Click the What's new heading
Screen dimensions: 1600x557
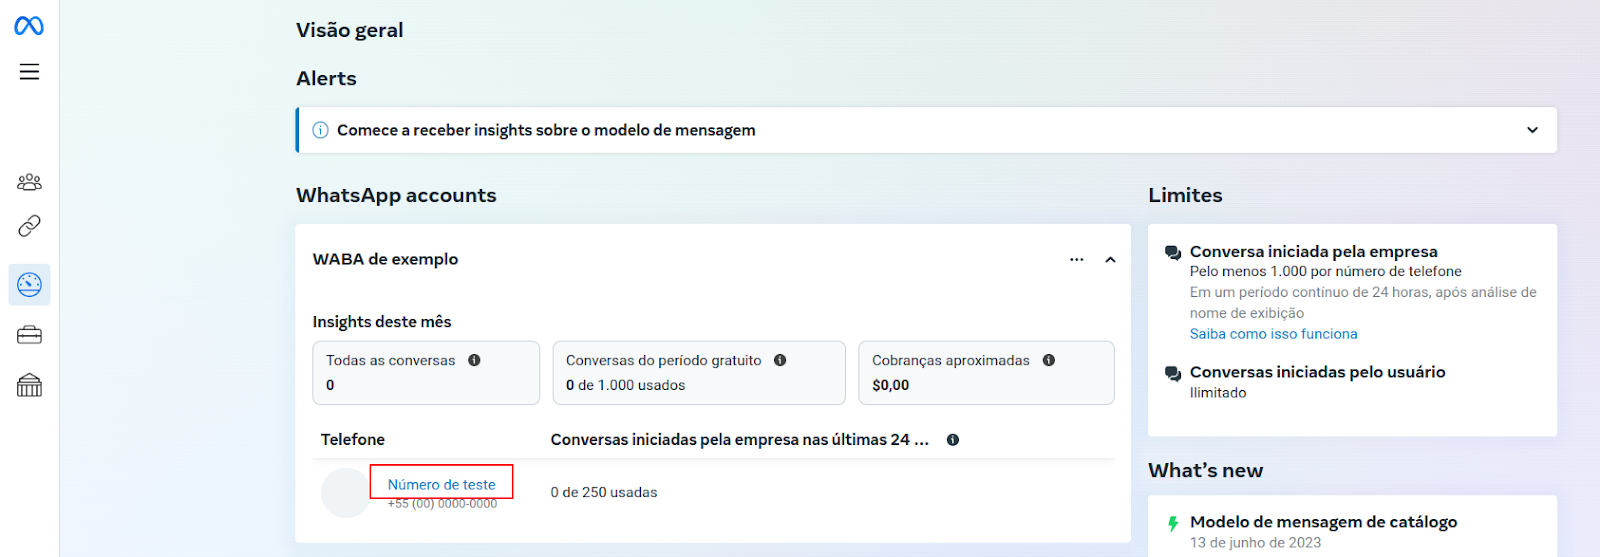click(1205, 470)
